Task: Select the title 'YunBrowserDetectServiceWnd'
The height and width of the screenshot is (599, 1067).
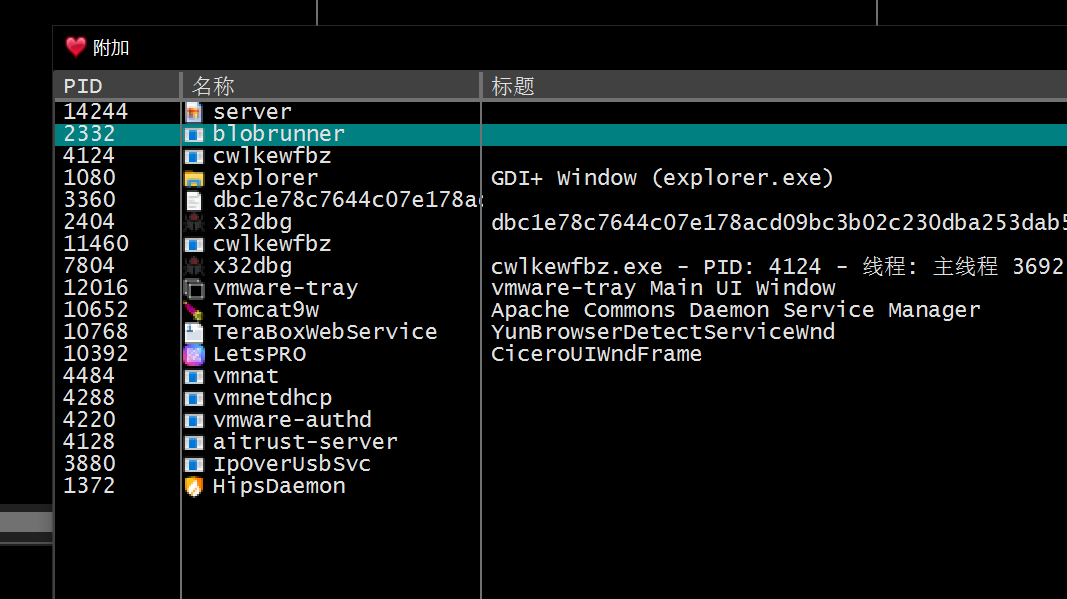Action: [x=663, y=332]
